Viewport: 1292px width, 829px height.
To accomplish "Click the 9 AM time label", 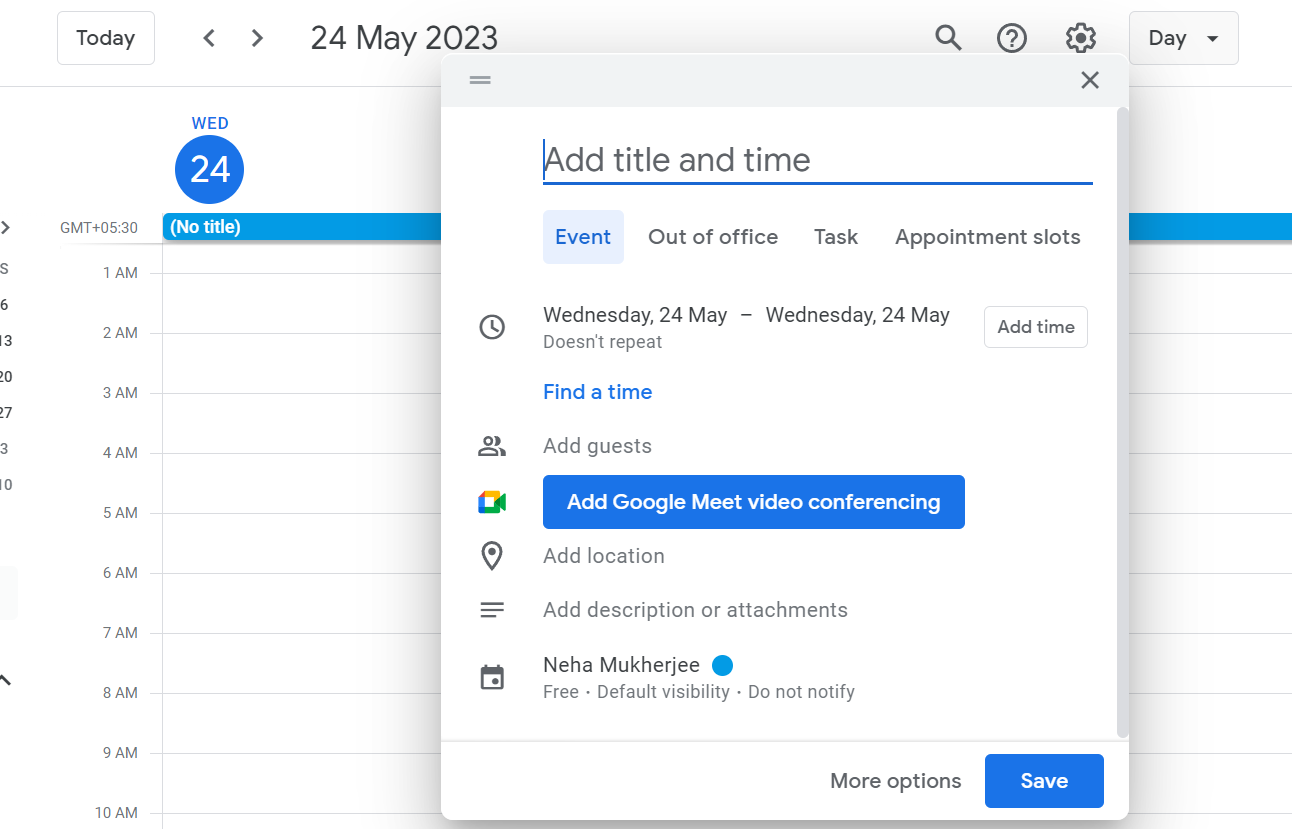I will click(x=120, y=753).
